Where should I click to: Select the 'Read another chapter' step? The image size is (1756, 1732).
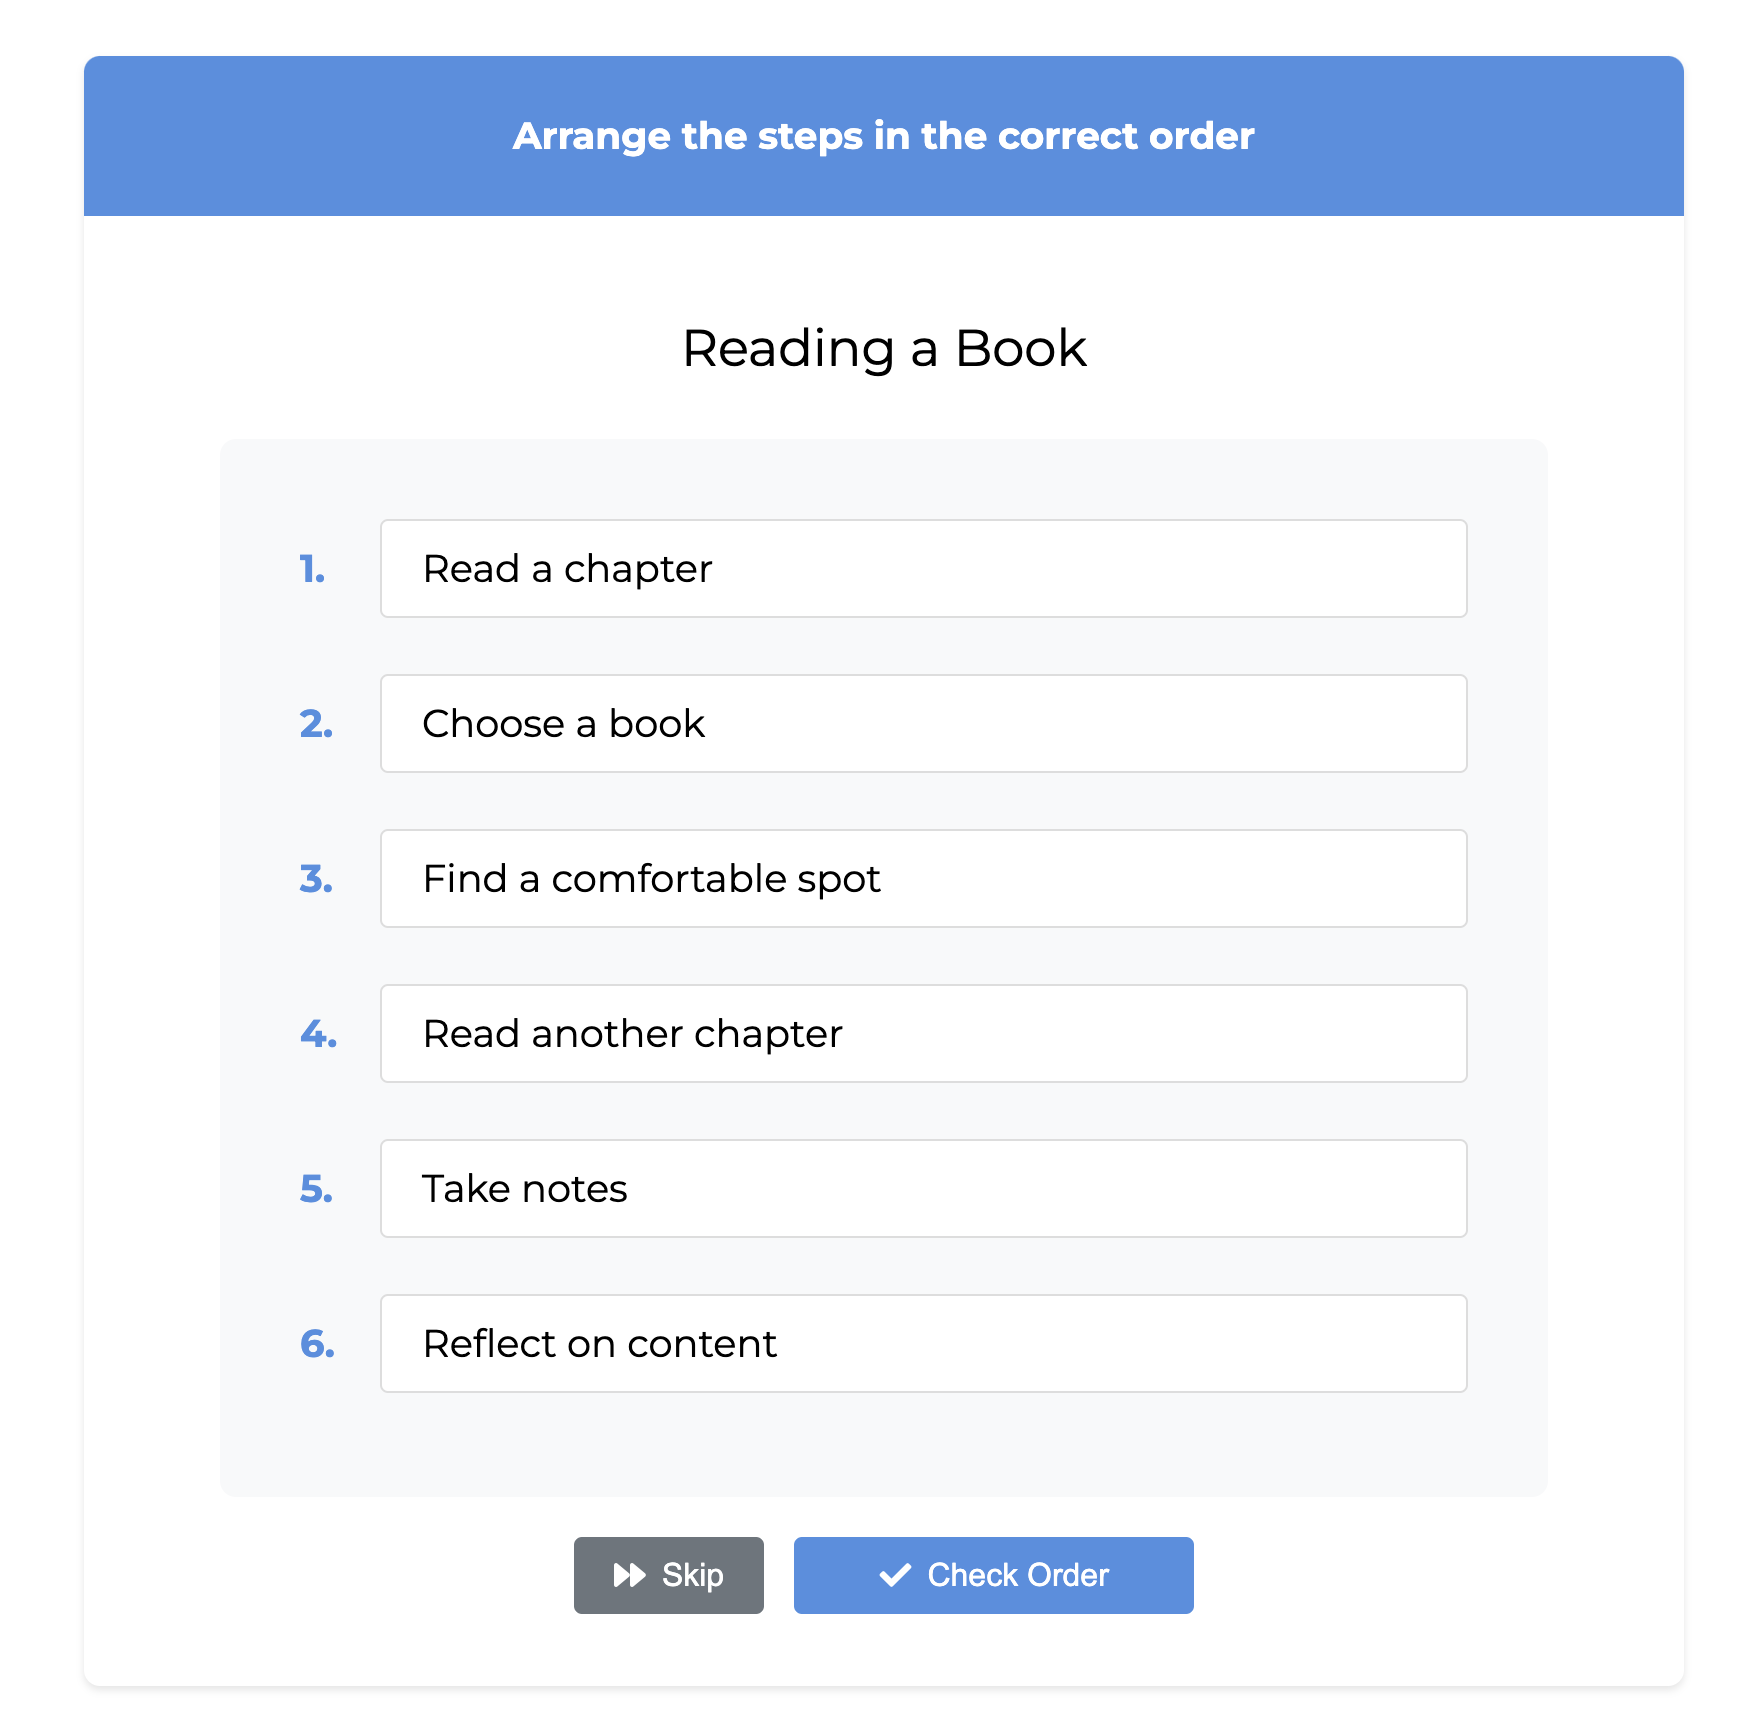click(x=922, y=1033)
